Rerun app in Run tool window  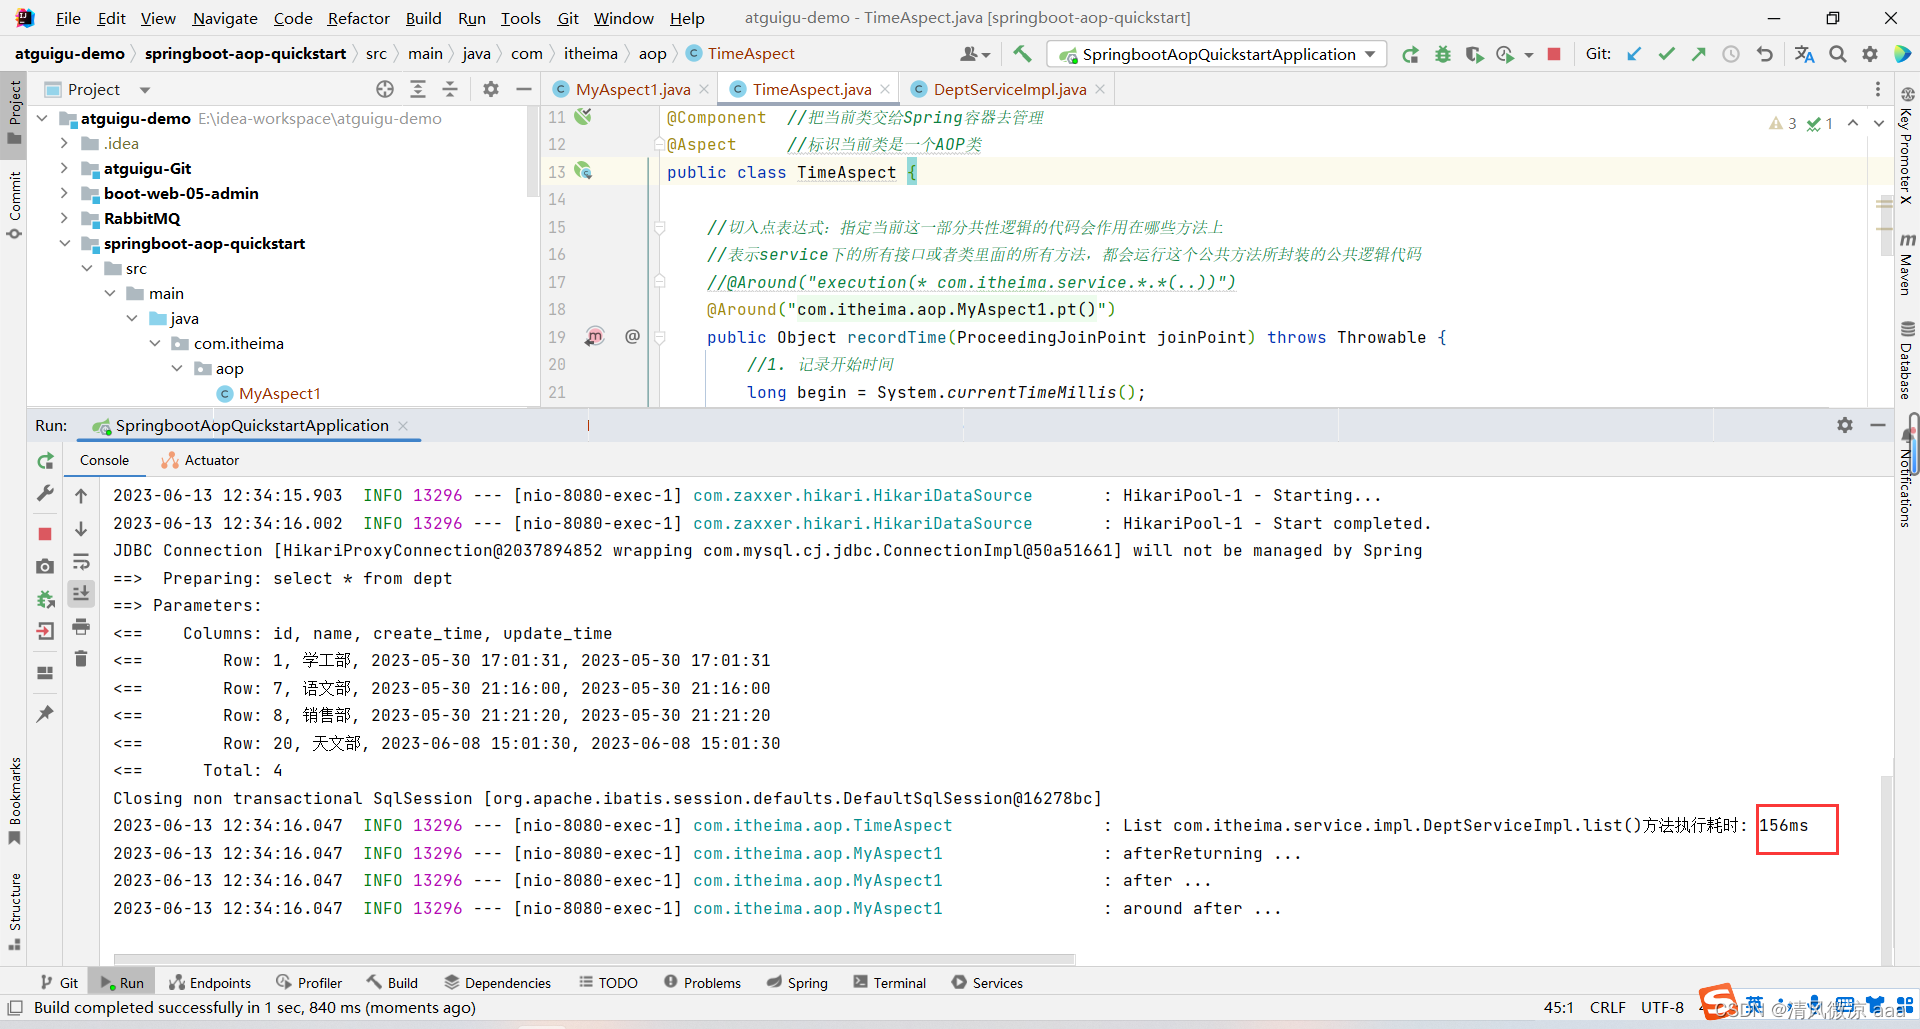coord(45,461)
